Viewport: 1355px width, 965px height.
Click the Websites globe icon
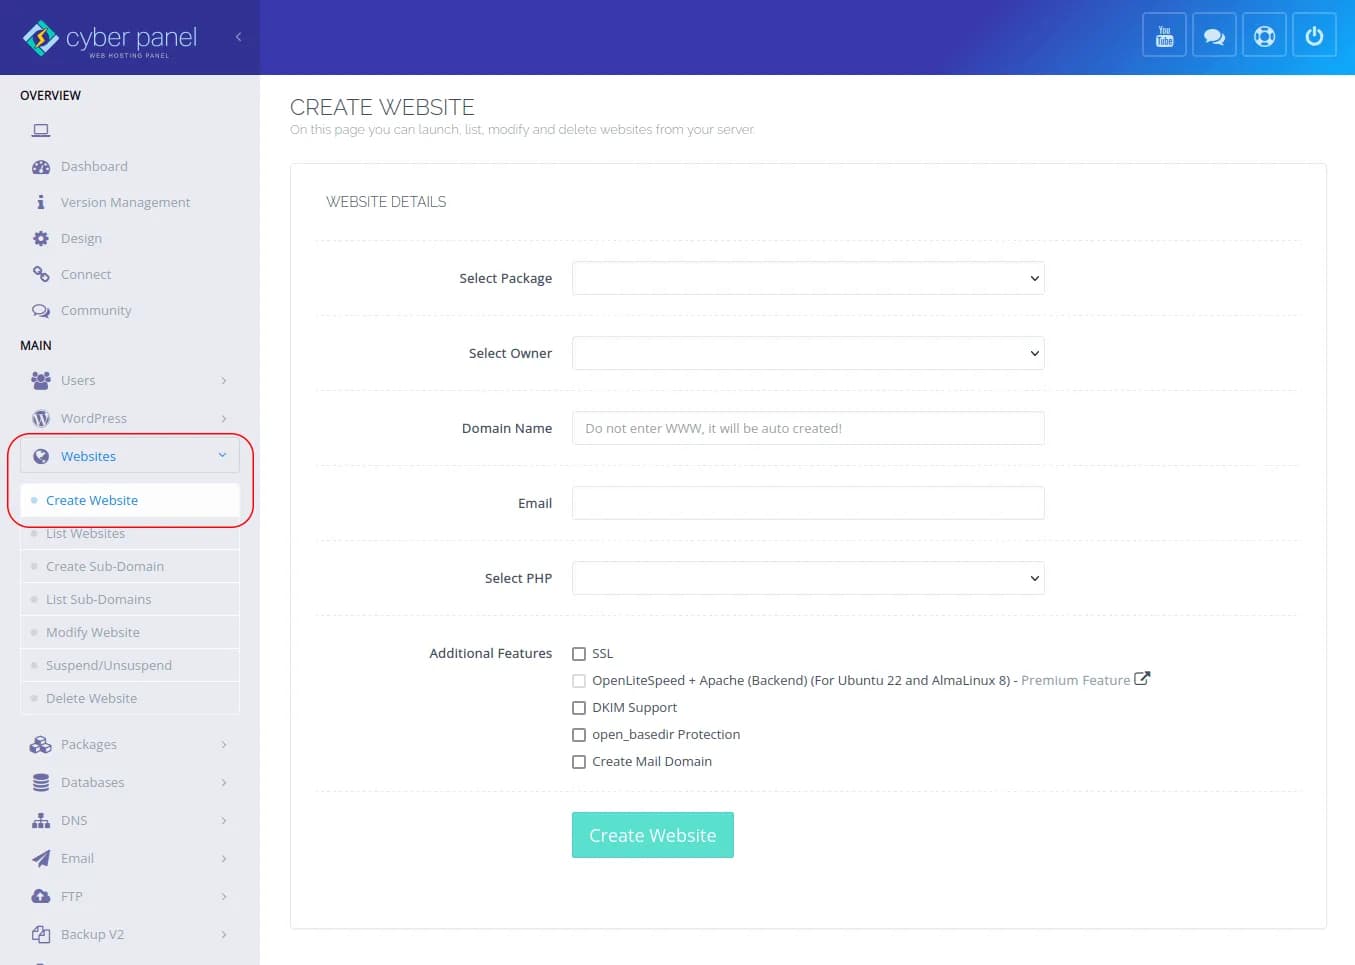41,456
